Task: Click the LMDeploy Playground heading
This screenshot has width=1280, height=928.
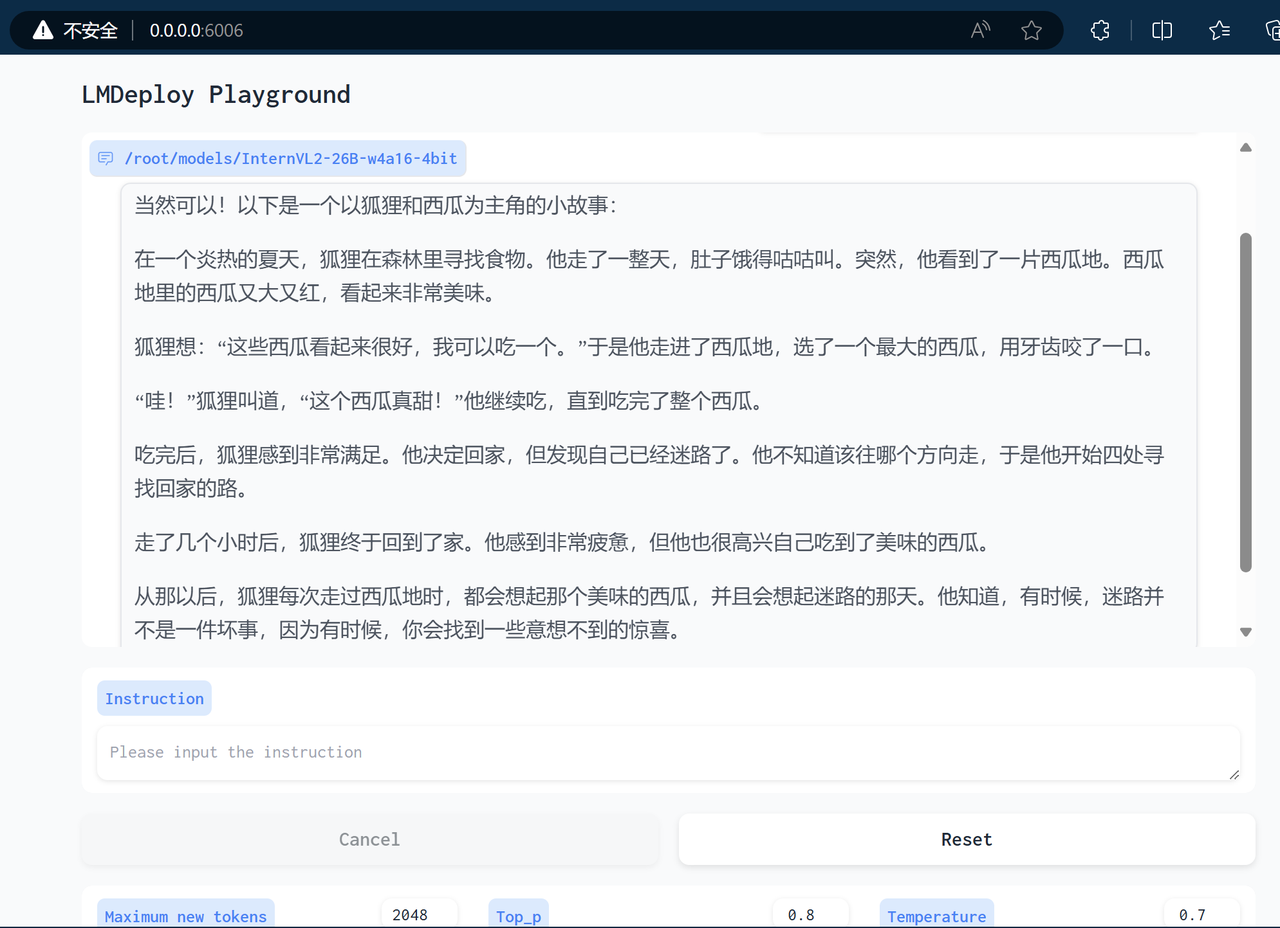Action: click(x=216, y=95)
